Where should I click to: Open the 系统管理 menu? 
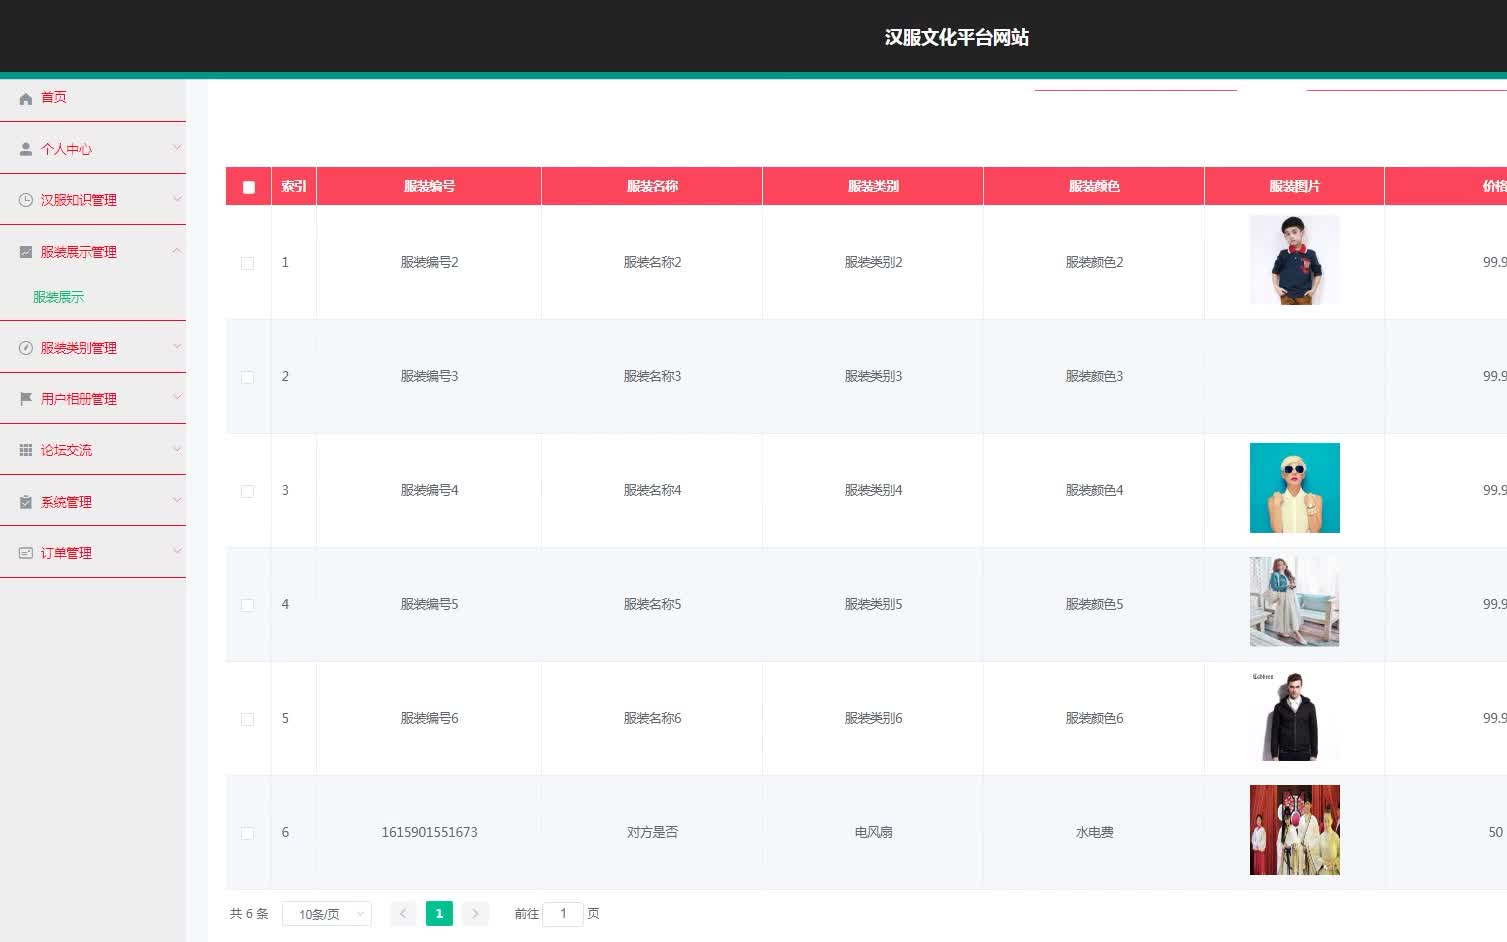pyautogui.click(x=93, y=502)
